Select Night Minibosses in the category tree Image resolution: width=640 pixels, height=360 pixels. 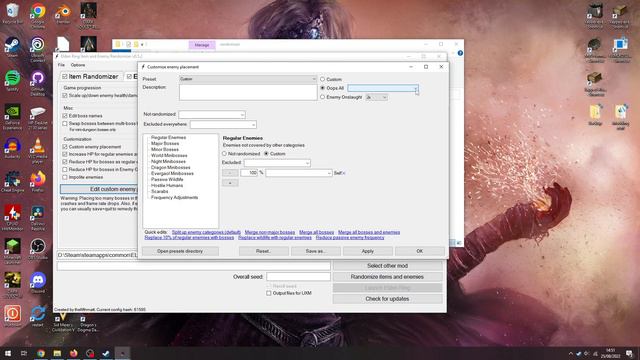click(x=168, y=161)
